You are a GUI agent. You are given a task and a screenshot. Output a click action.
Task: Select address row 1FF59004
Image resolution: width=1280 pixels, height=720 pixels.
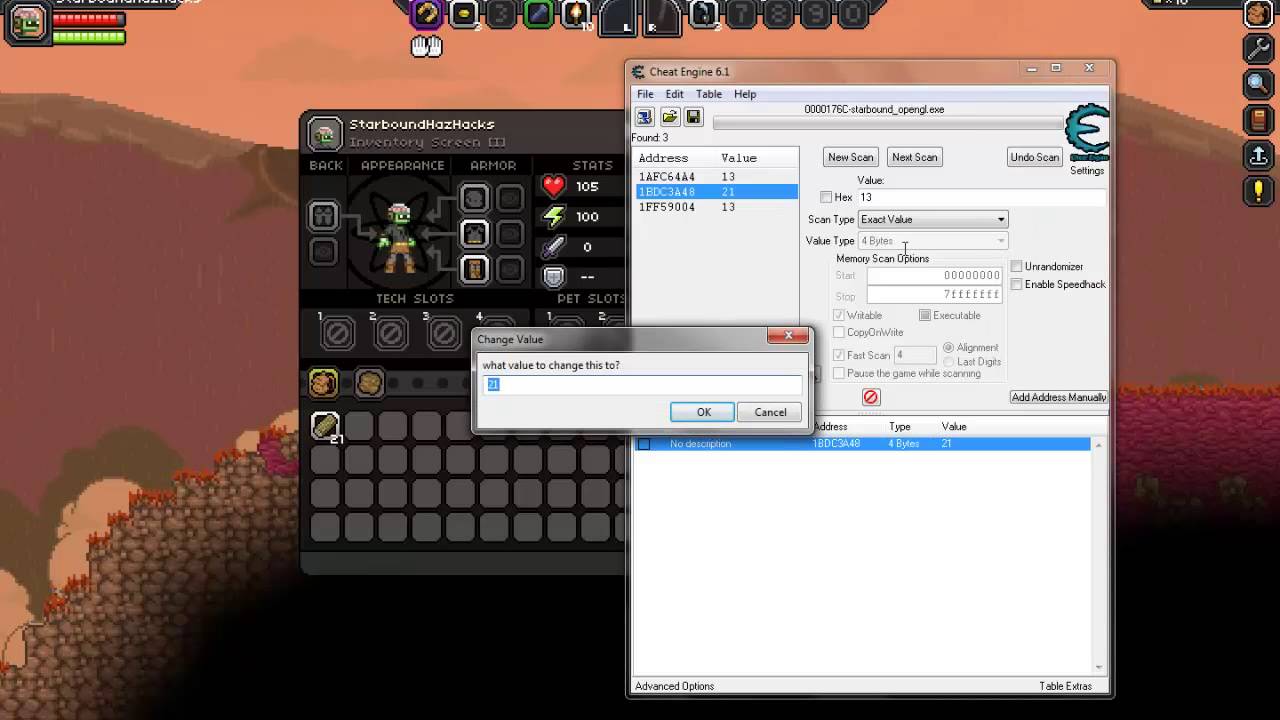coord(716,207)
